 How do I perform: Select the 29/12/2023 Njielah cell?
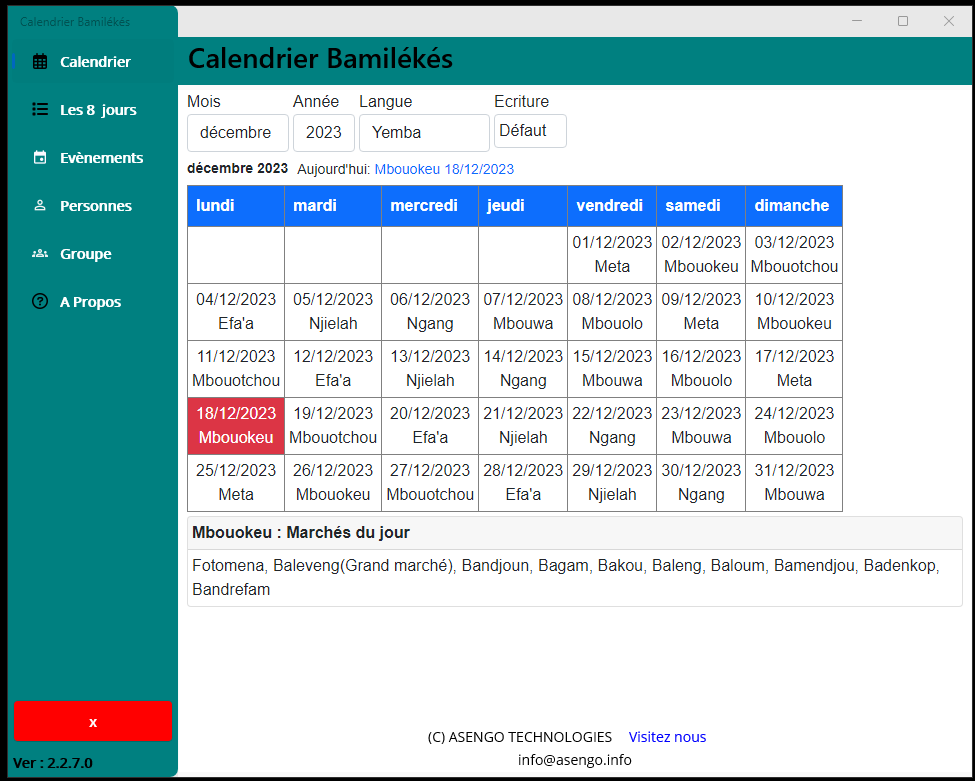pos(612,483)
